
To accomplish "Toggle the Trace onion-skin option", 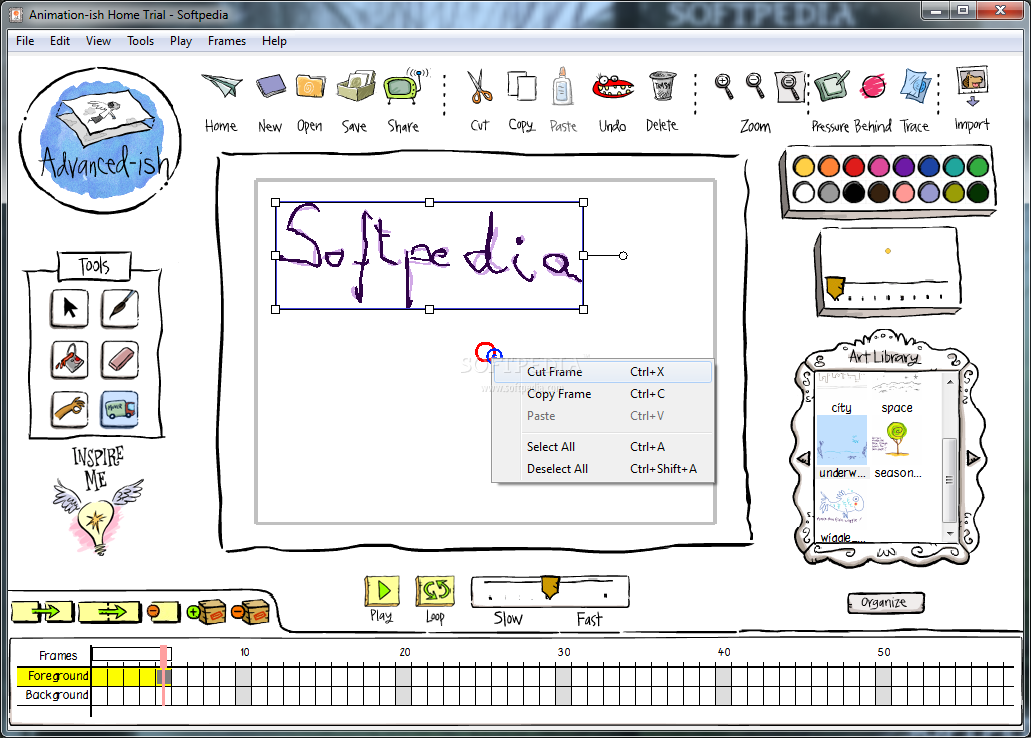I will point(915,86).
